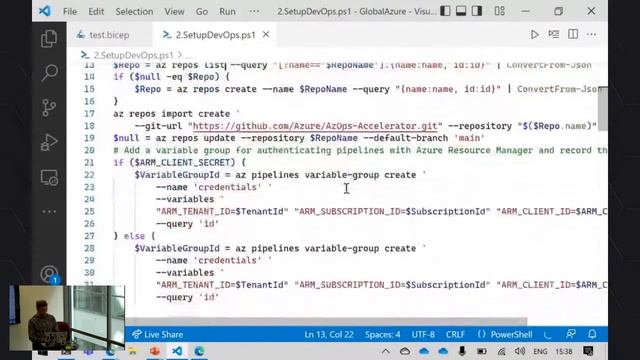Switch to Visual Studio Code in the taskbar
The height and width of the screenshot is (360, 640).
click(x=177, y=351)
